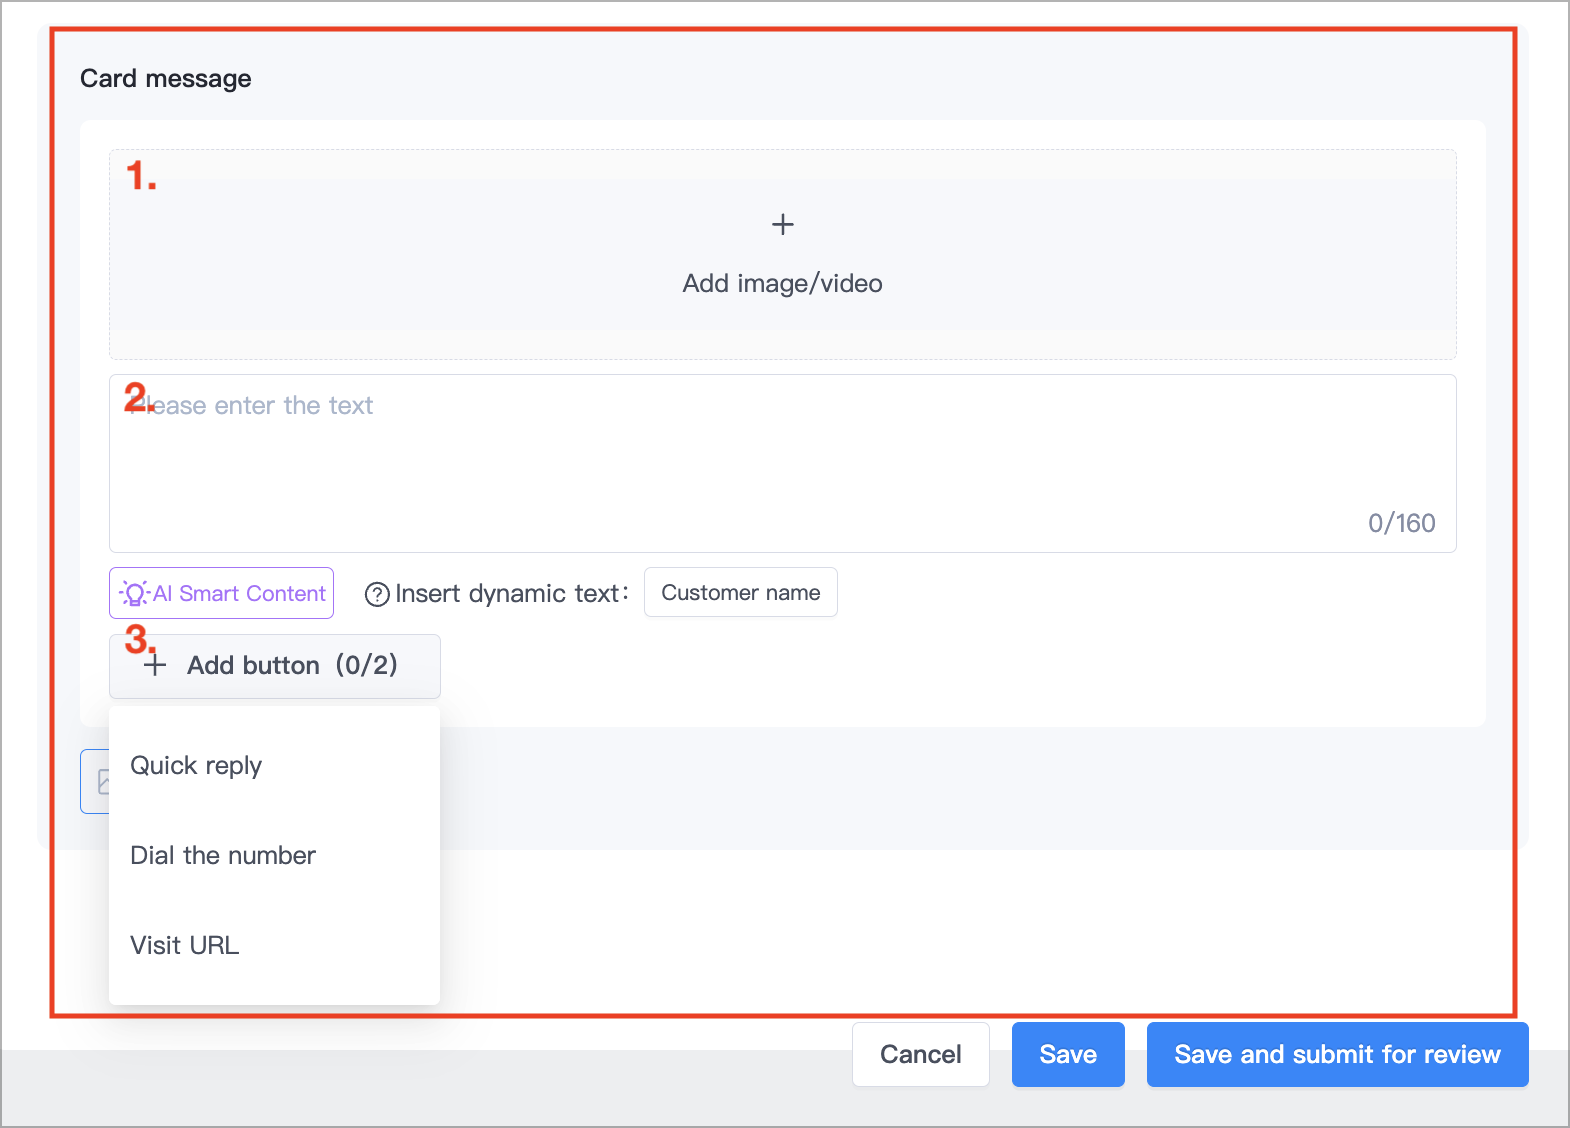Click the blue Save button

pos(1068,1054)
